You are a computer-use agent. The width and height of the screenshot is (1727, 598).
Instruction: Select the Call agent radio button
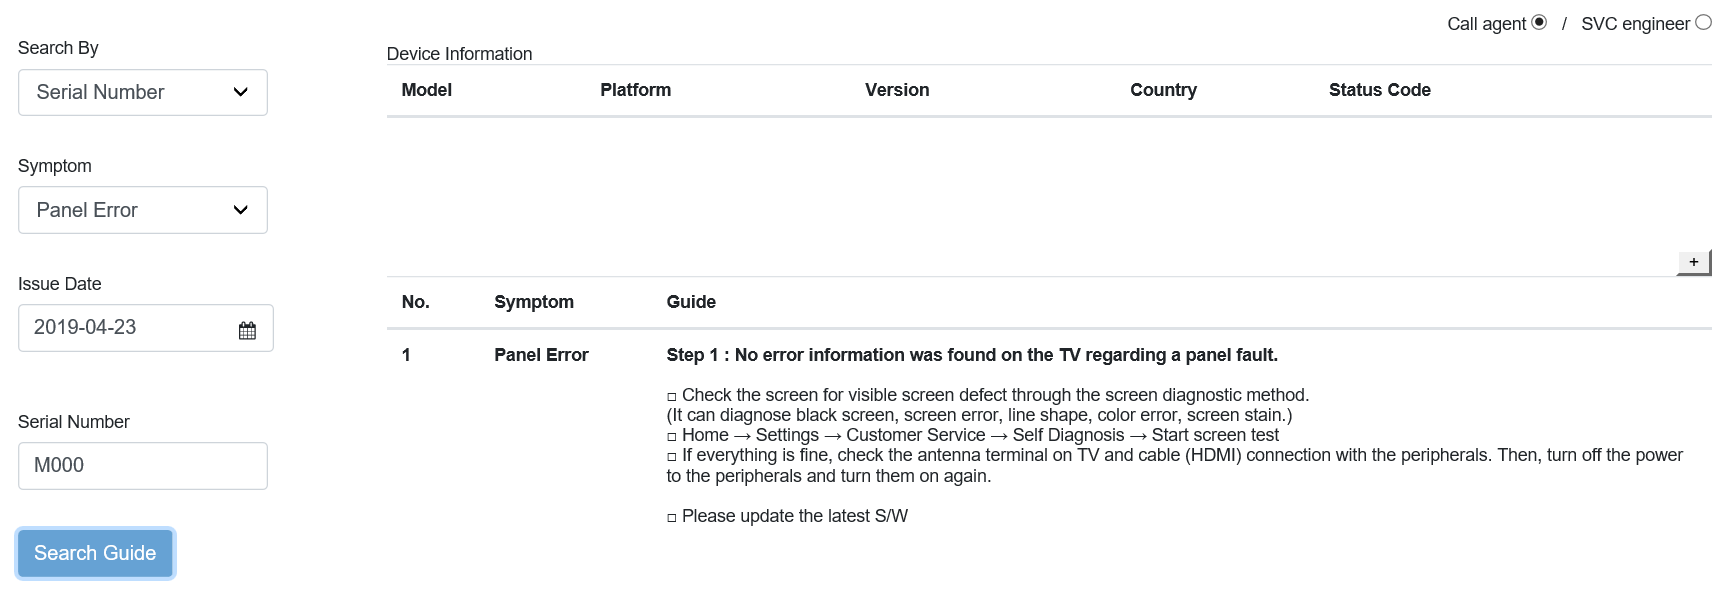coord(1539,22)
